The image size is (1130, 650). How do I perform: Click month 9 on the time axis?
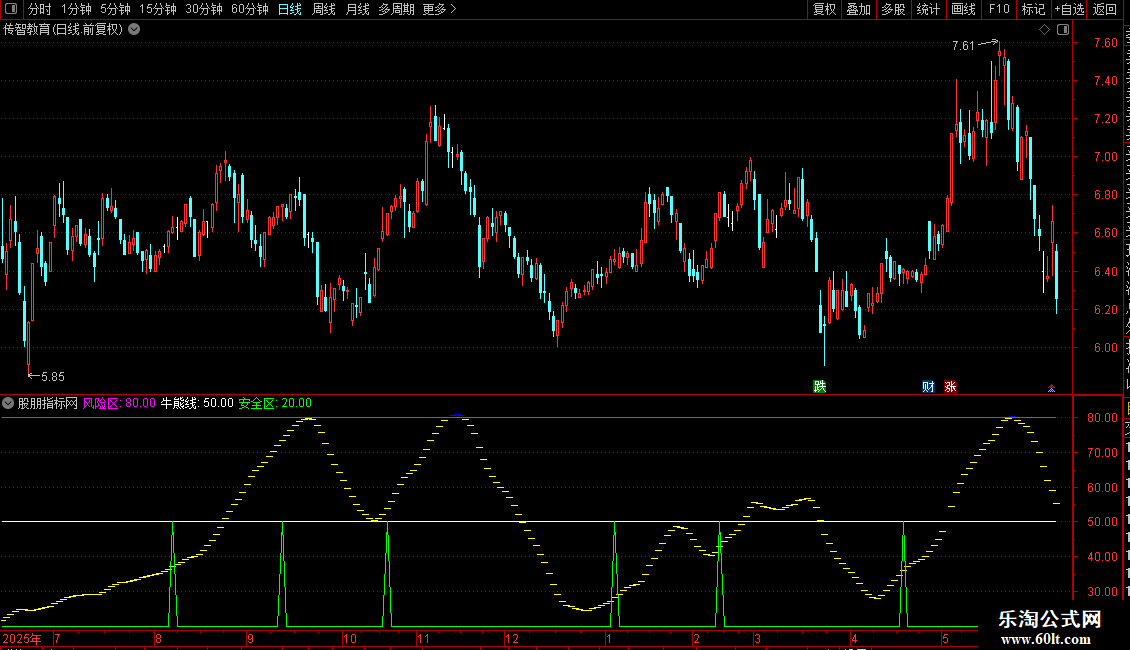tap(250, 638)
